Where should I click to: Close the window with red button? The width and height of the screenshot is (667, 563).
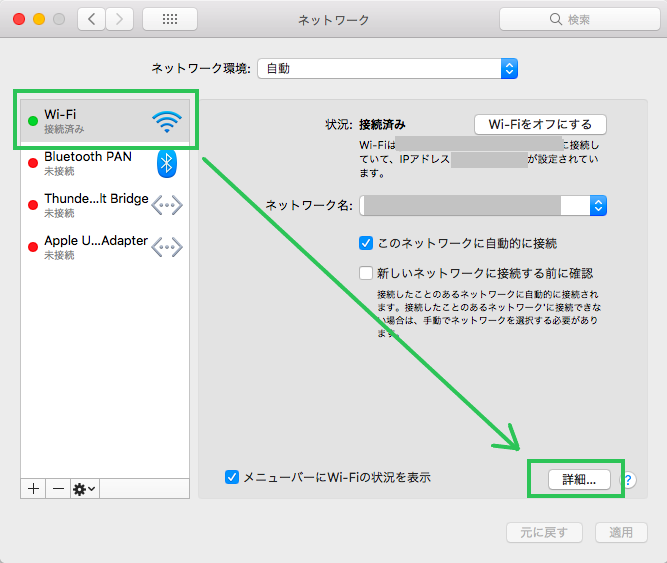click(19, 19)
